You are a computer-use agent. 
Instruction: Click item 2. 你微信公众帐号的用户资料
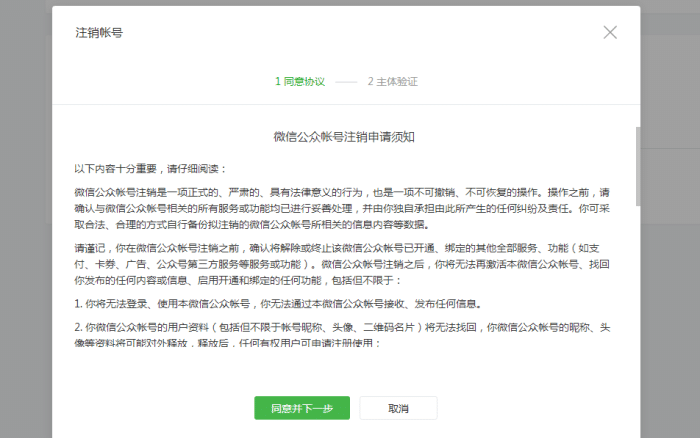342,335
